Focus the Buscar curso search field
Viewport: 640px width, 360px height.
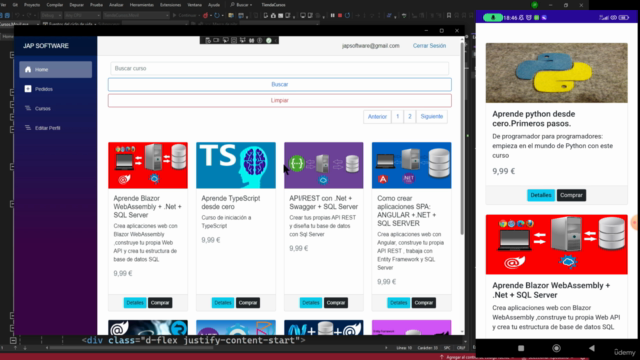click(x=280, y=68)
